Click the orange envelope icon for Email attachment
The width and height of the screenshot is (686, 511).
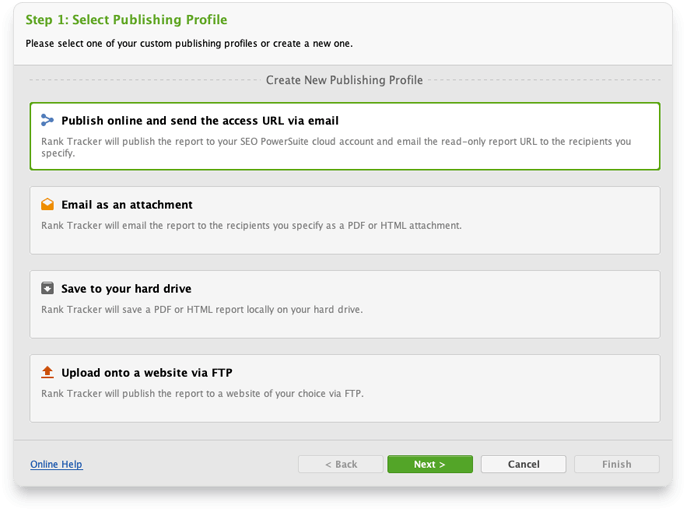tap(47, 204)
